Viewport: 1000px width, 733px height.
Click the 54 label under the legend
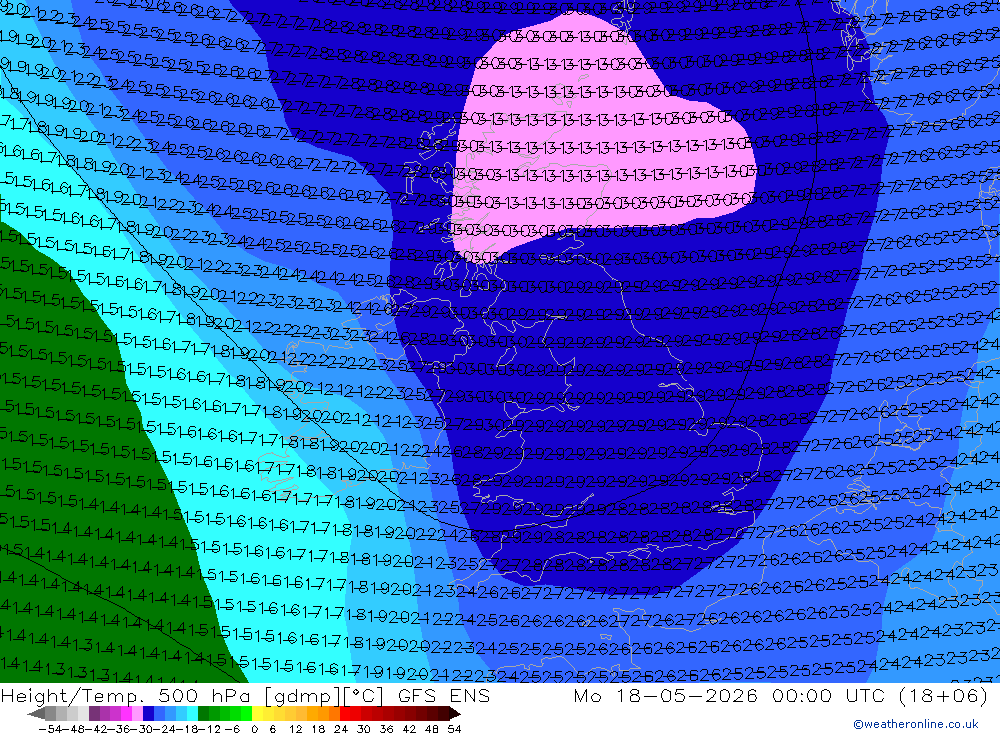pyautogui.click(x=454, y=728)
